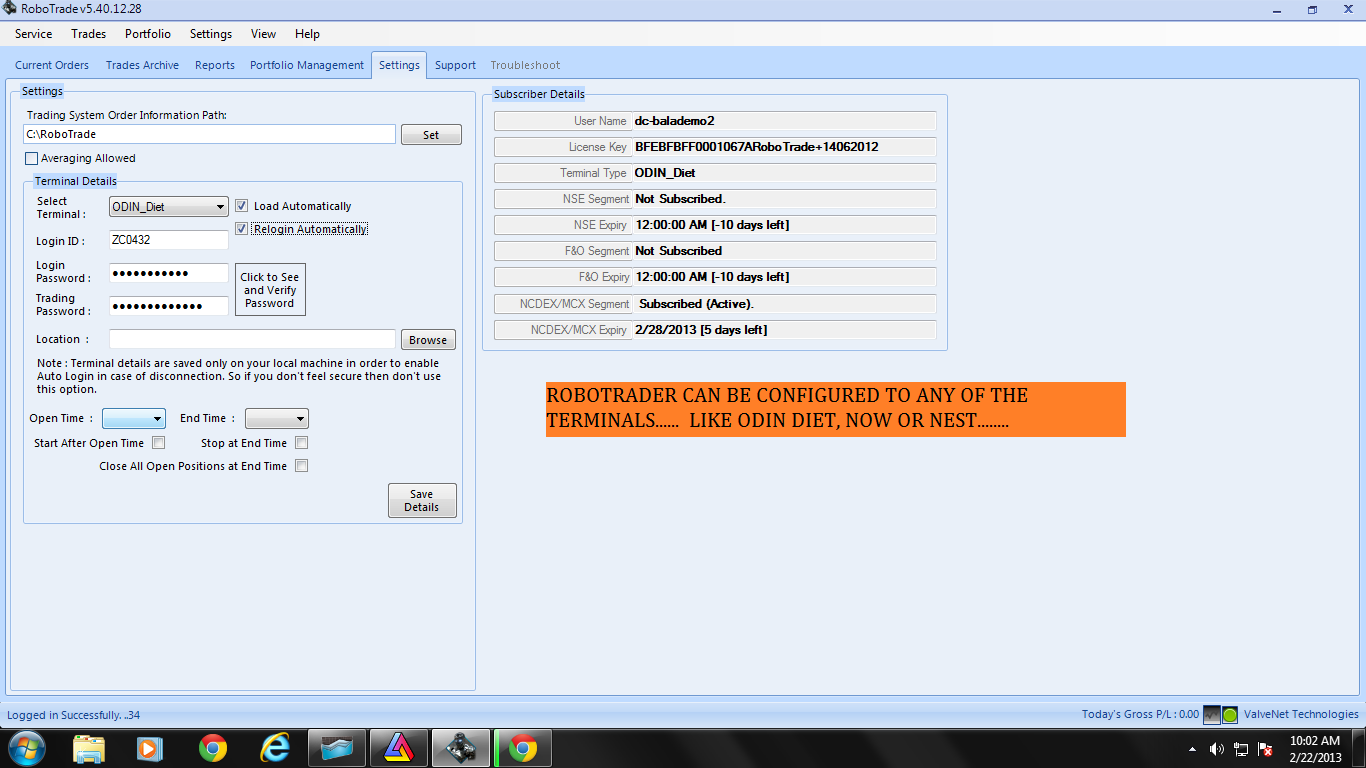Open the Trades menu
Screen dimensions: 1366x768
click(x=88, y=33)
